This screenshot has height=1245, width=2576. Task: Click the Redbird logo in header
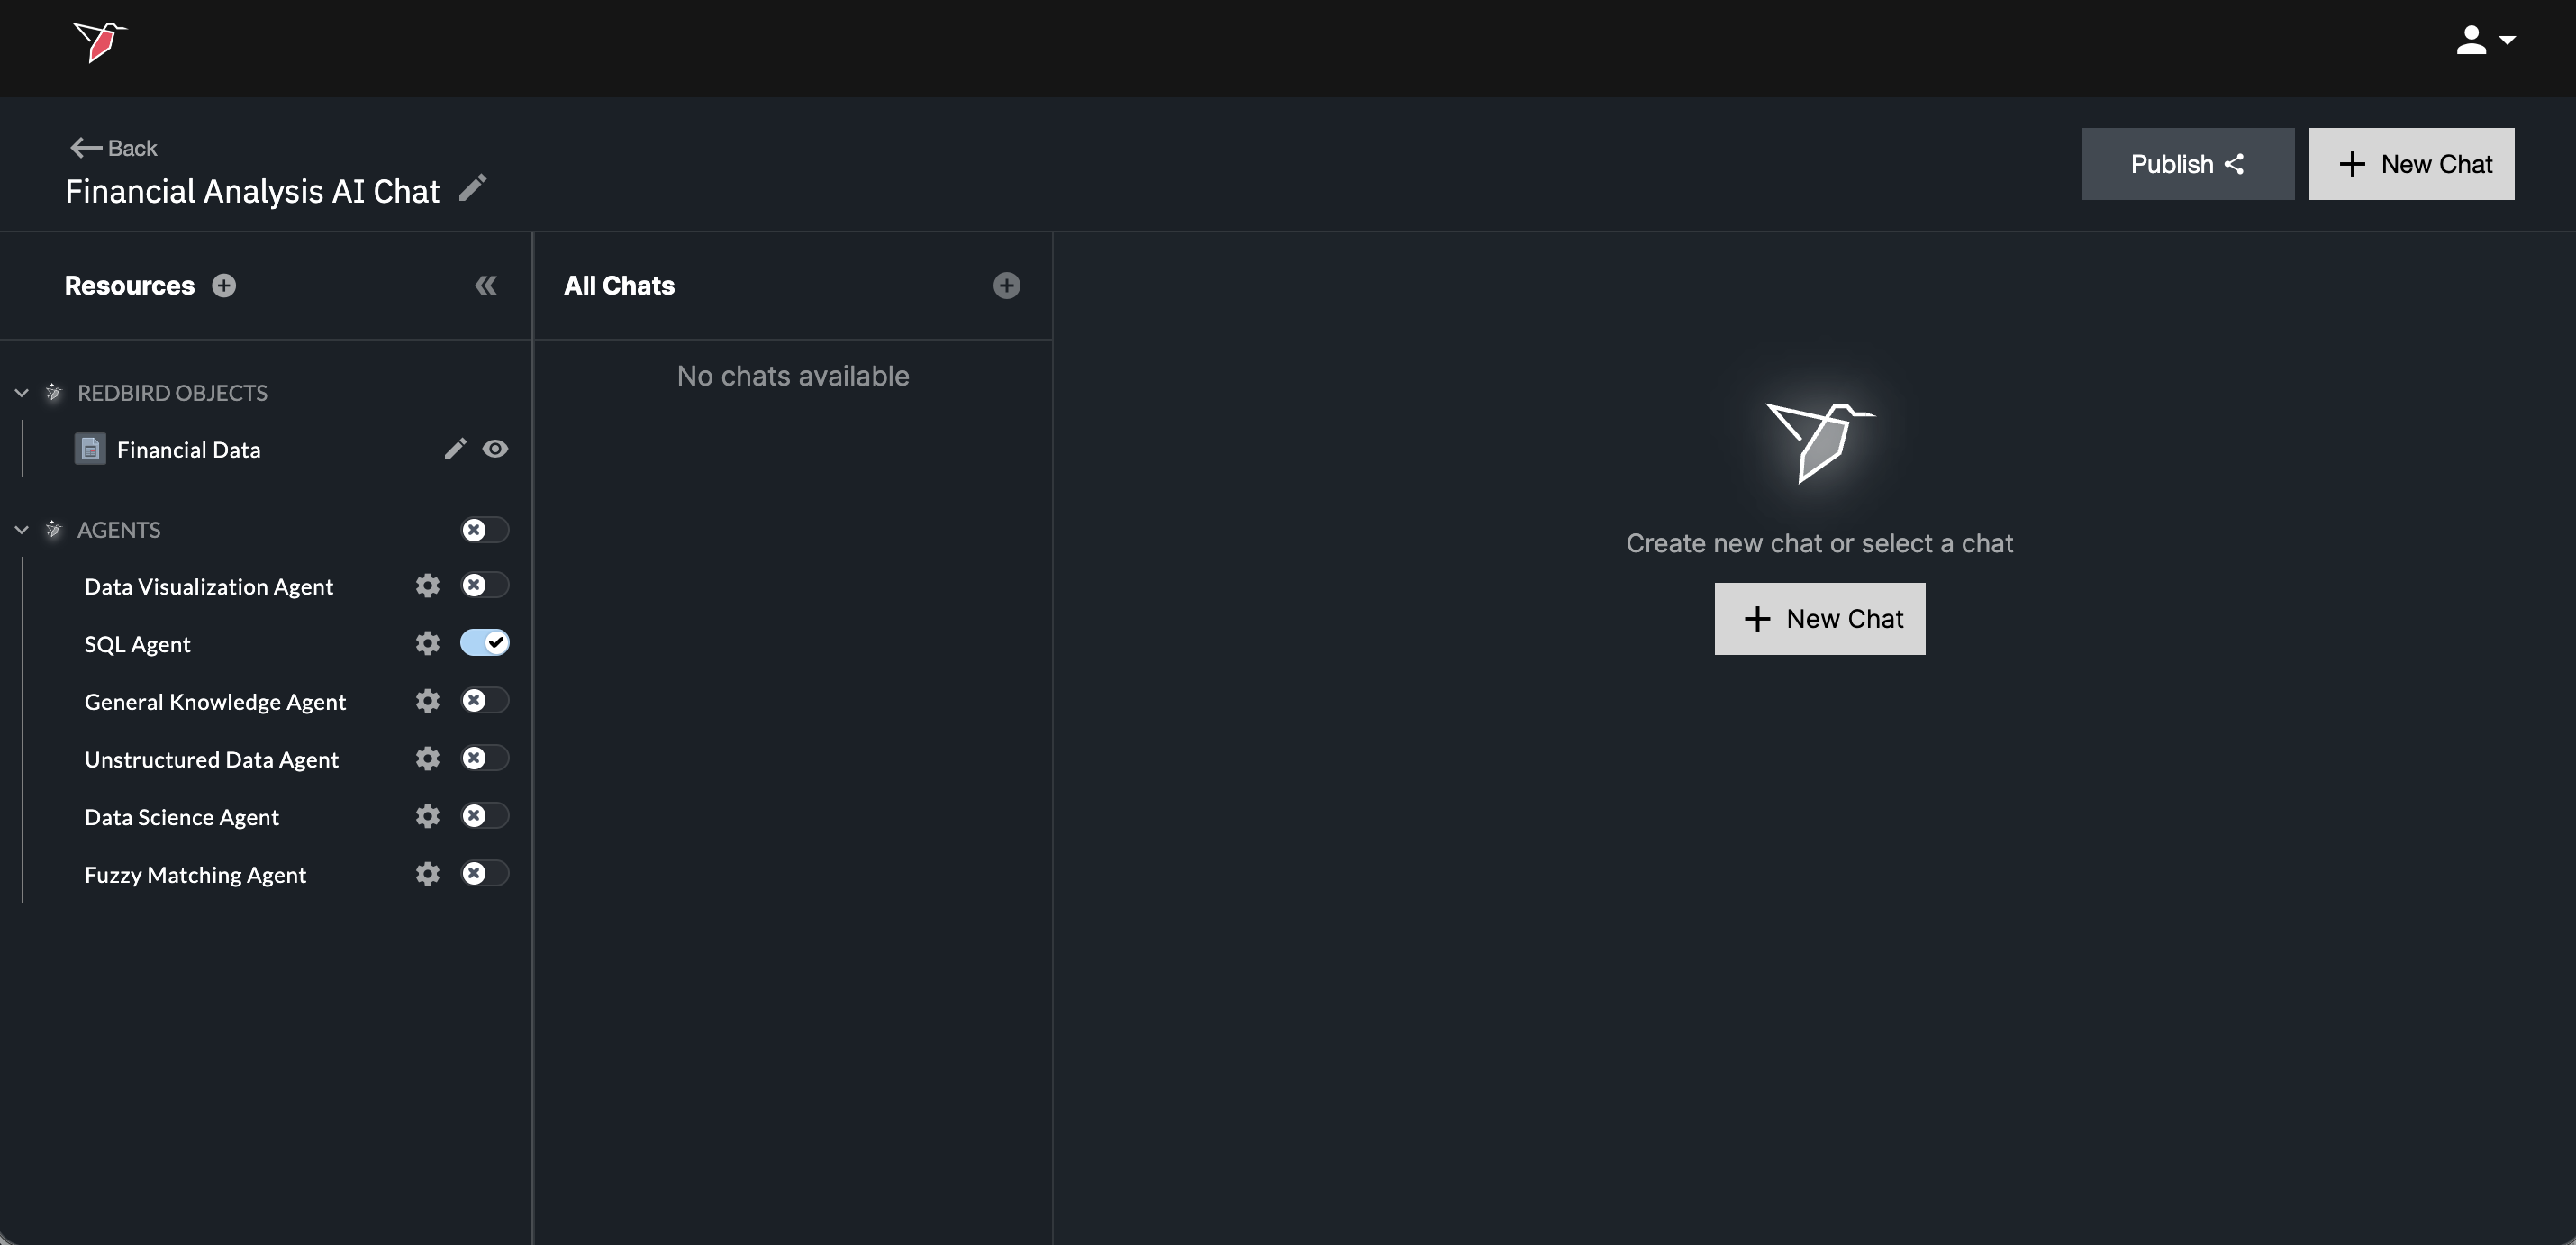[99, 42]
